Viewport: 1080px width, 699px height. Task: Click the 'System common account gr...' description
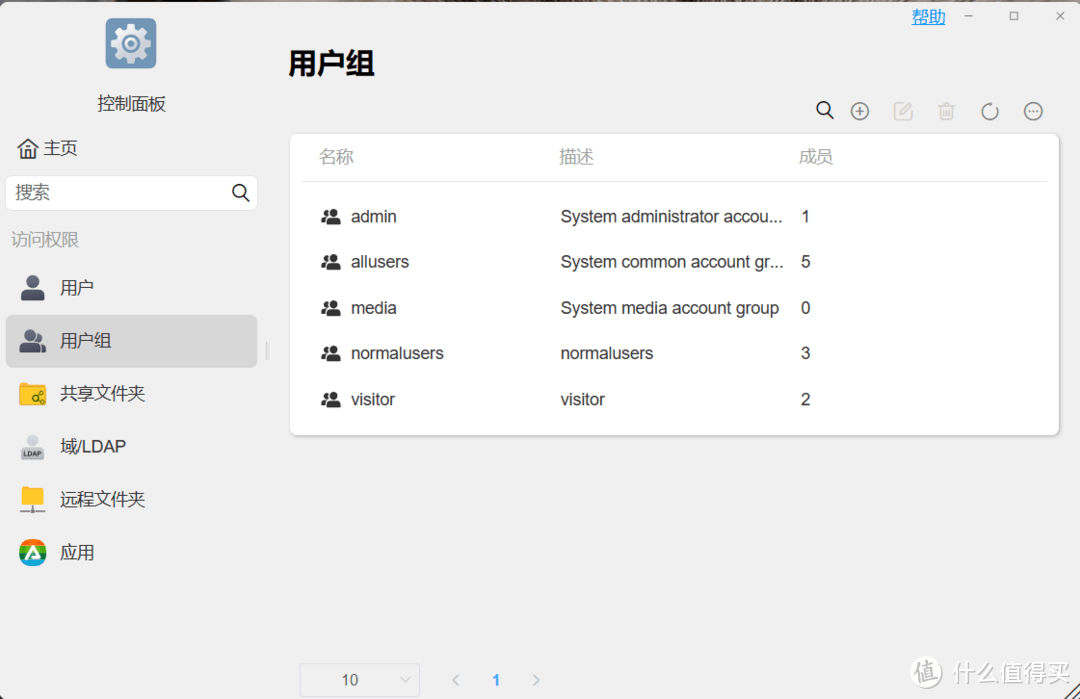[x=672, y=262]
